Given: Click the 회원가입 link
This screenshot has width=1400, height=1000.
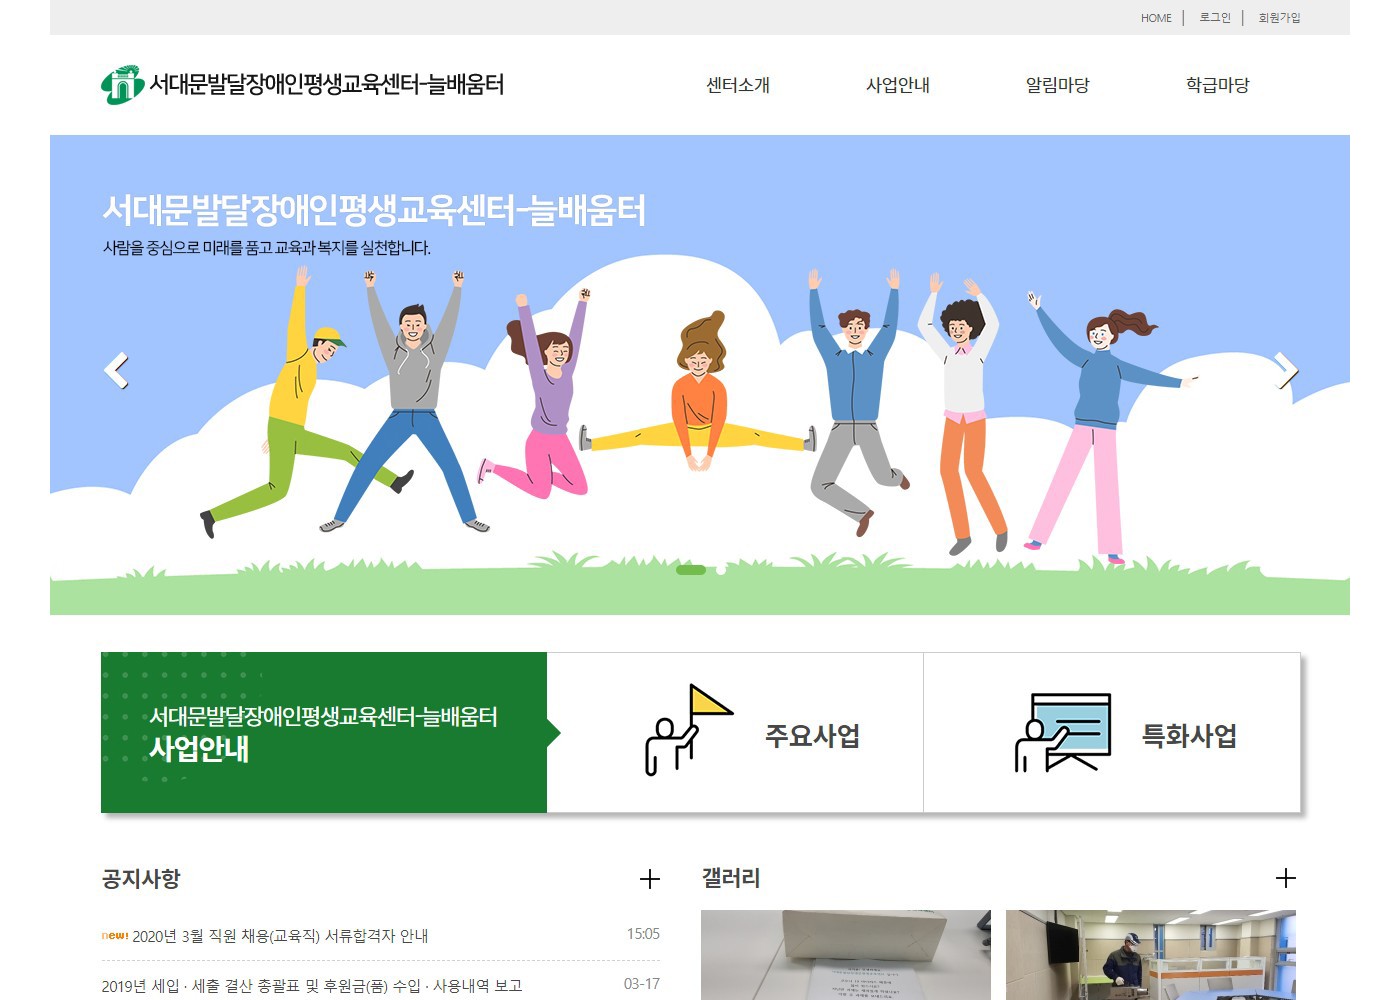Looking at the screenshot, I should coord(1279,18).
